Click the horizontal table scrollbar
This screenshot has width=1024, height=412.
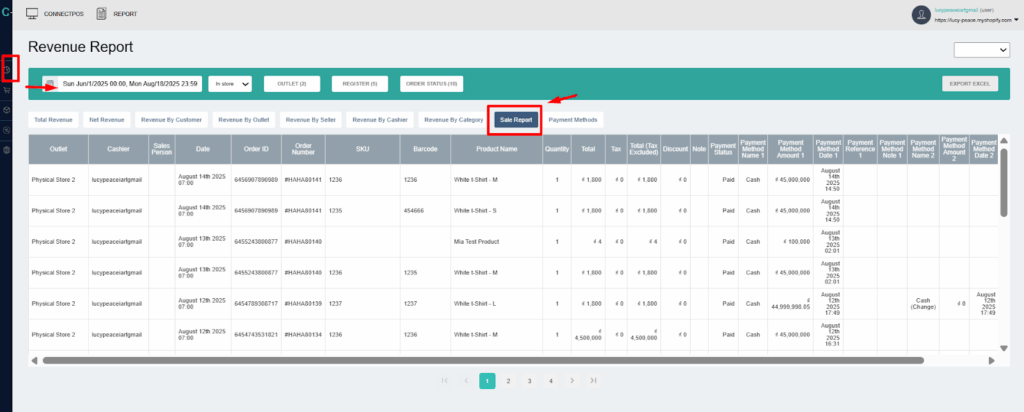pyautogui.click(x=500, y=360)
